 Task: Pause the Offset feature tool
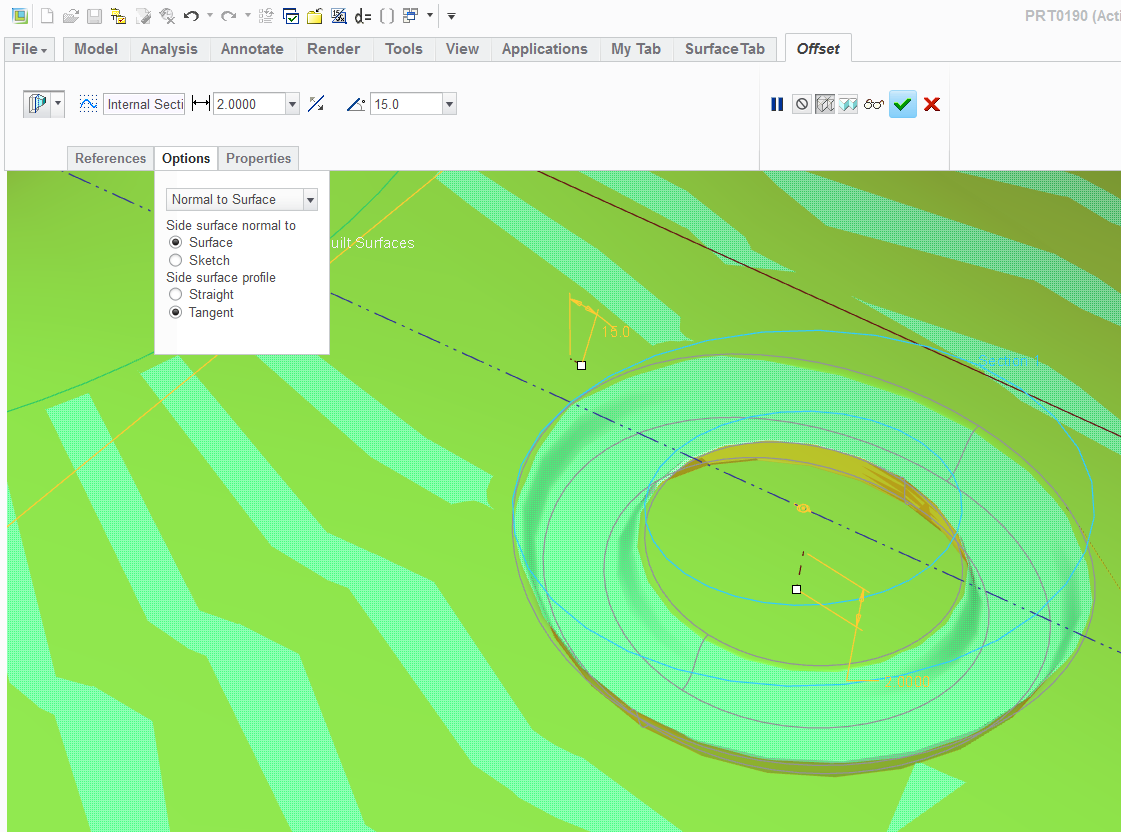point(777,104)
